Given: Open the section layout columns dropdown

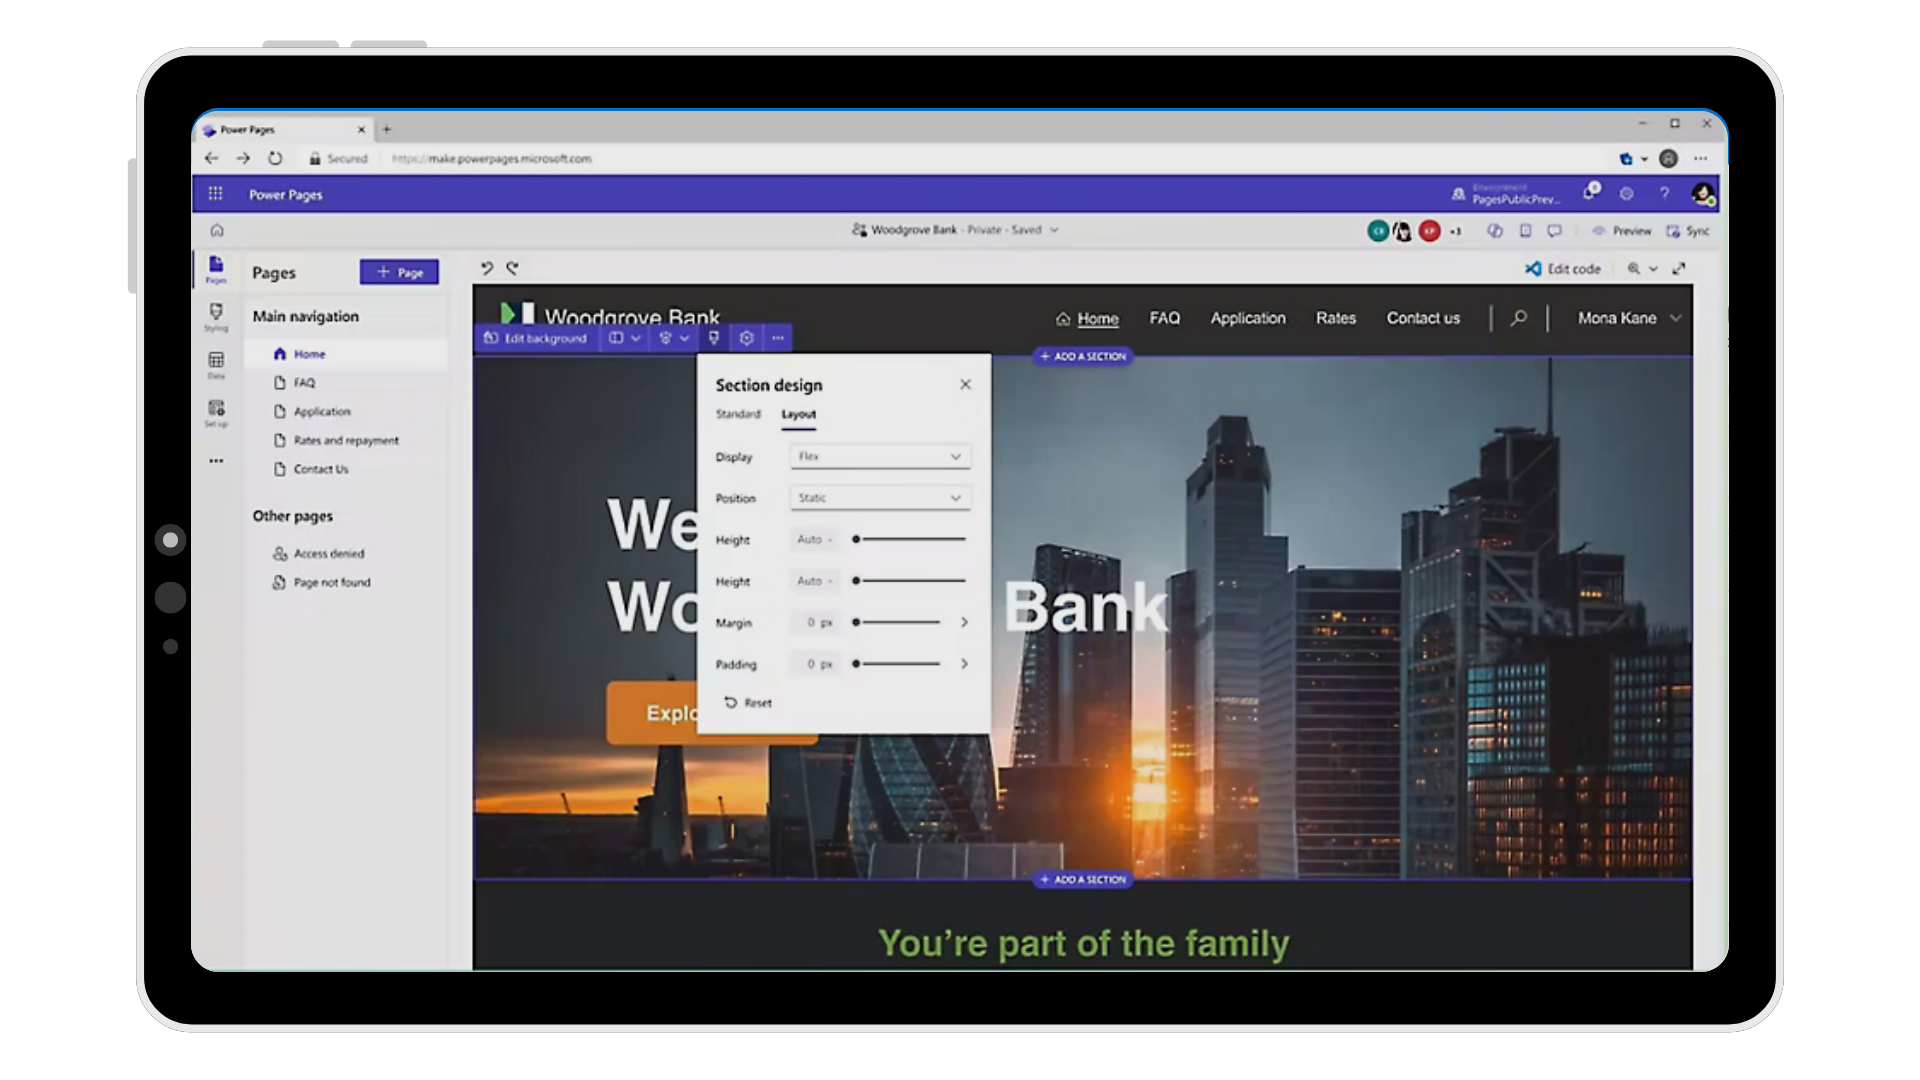Looking at the screenshot, I should [624, 338].
